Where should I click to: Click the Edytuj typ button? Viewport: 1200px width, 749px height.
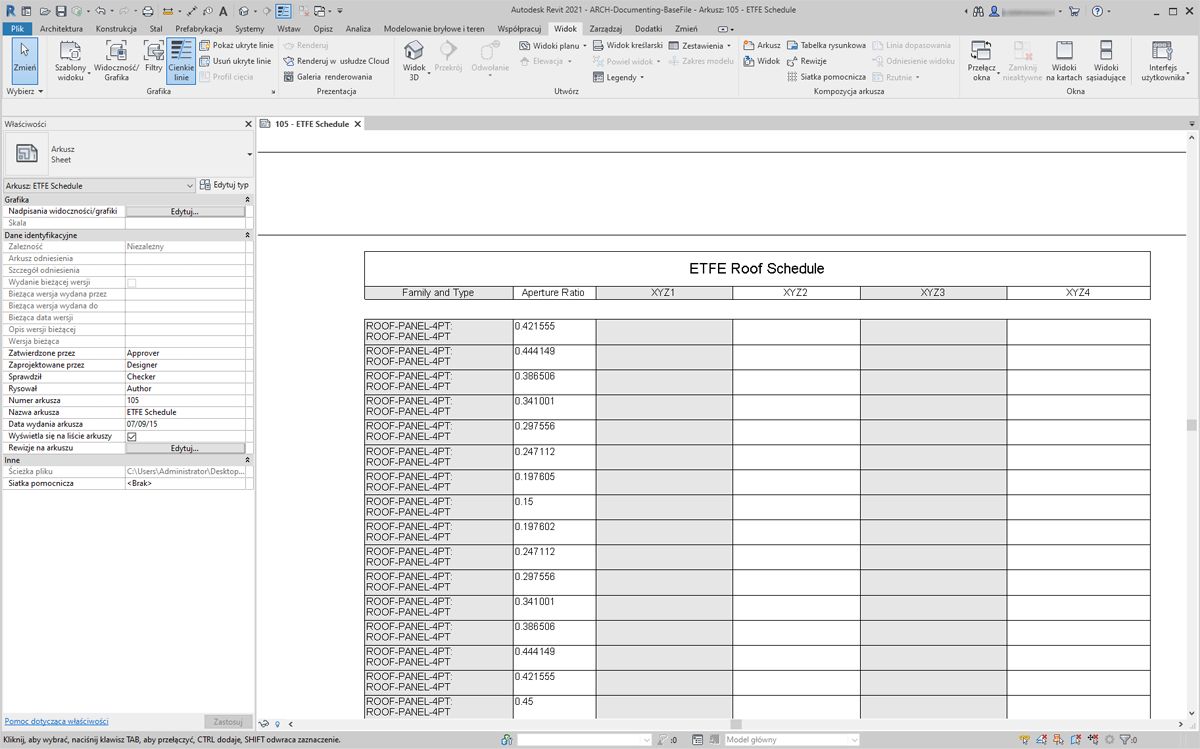click(x=224, y=185)
